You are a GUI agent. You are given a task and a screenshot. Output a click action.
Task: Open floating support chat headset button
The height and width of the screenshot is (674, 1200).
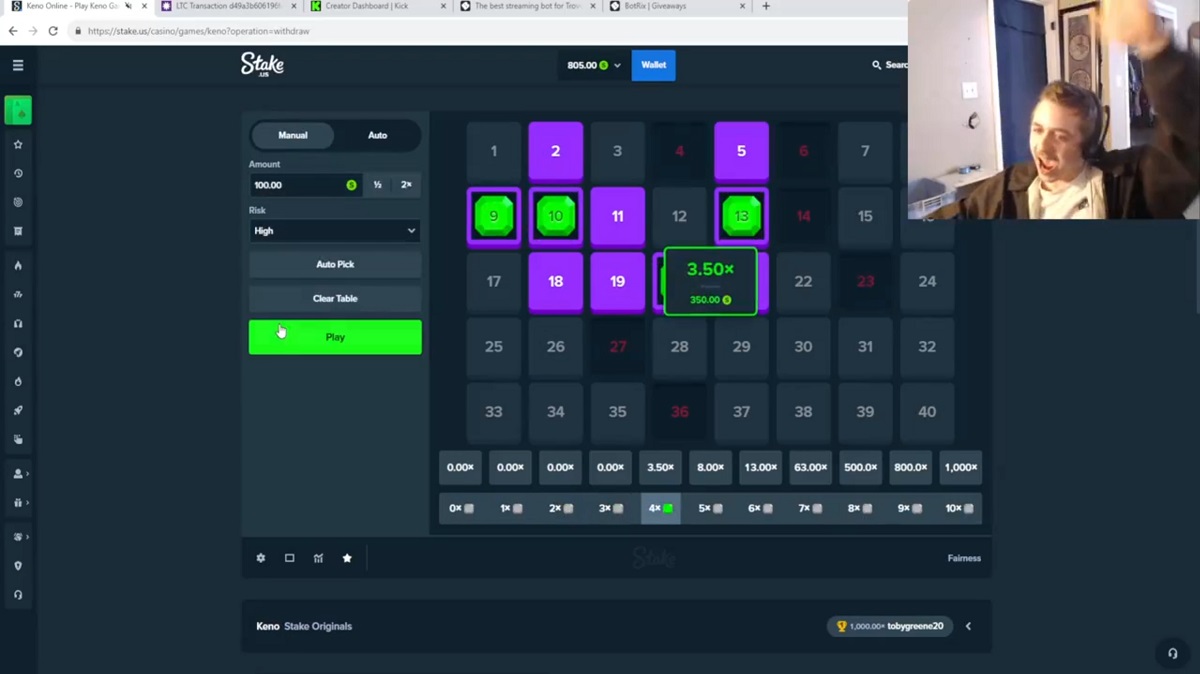(1173, 653)
